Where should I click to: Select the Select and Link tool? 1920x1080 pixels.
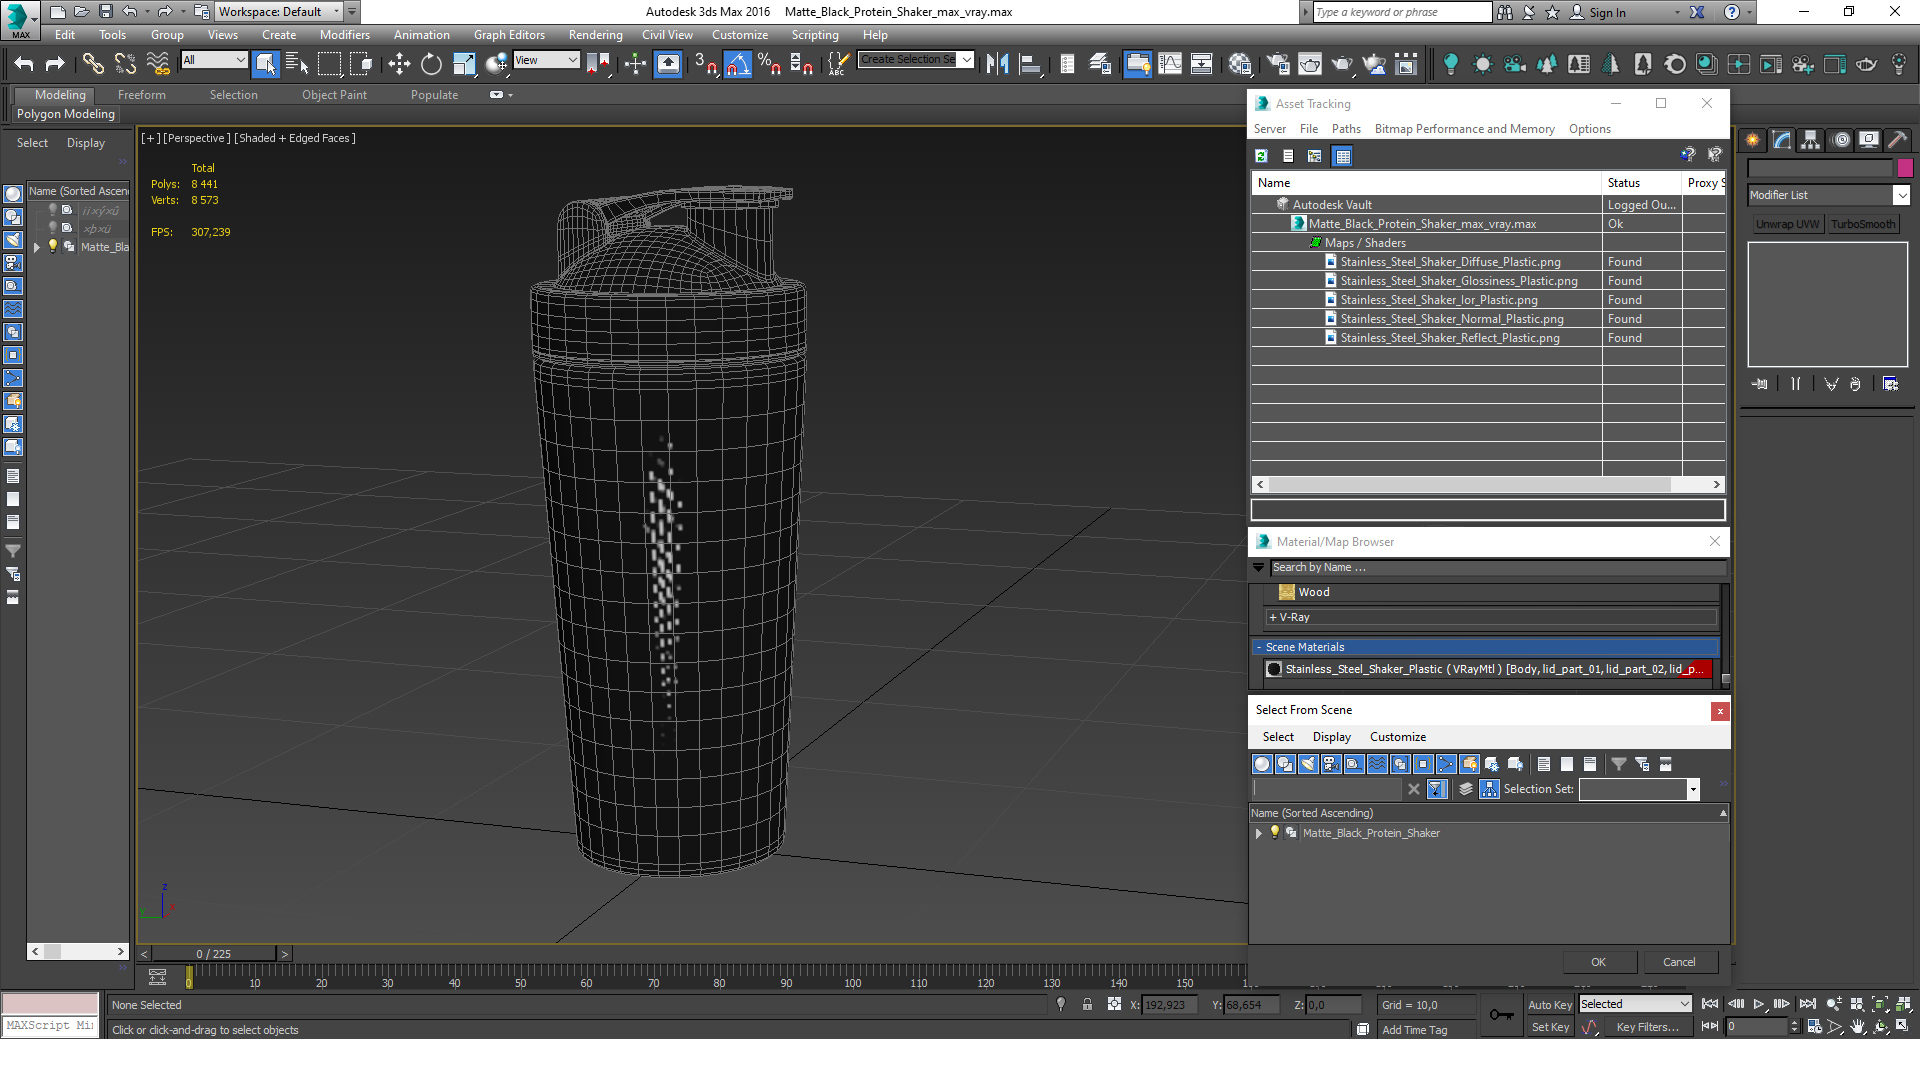tap(93, 64)
